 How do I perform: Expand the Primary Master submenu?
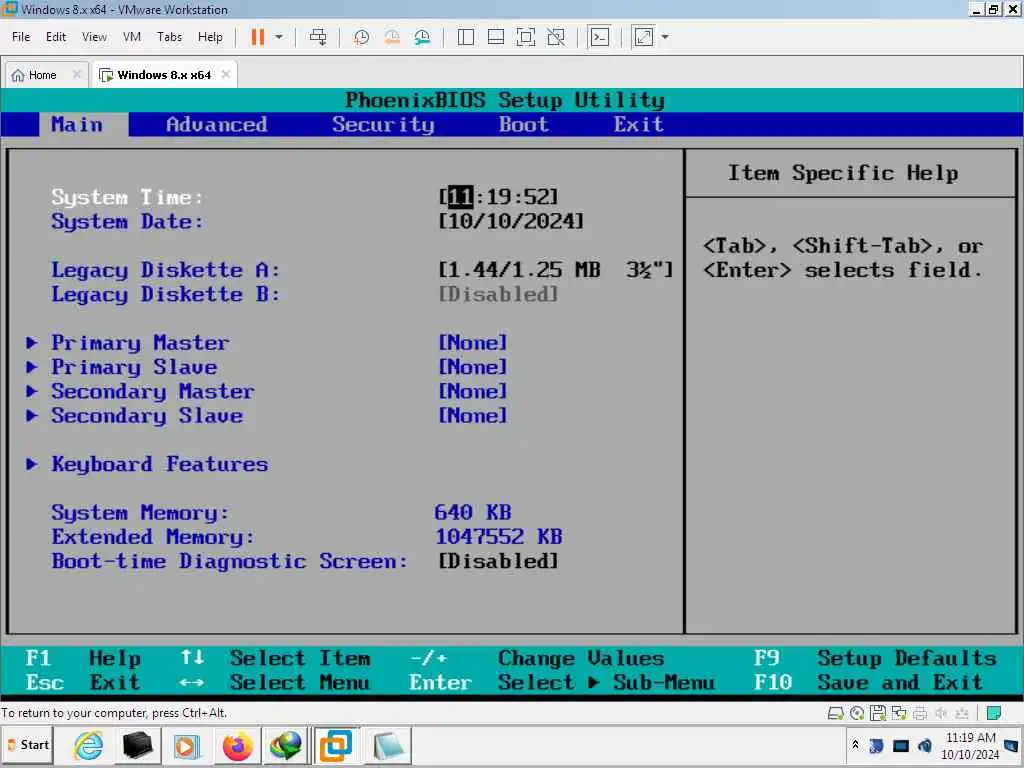tap(140, 343)
